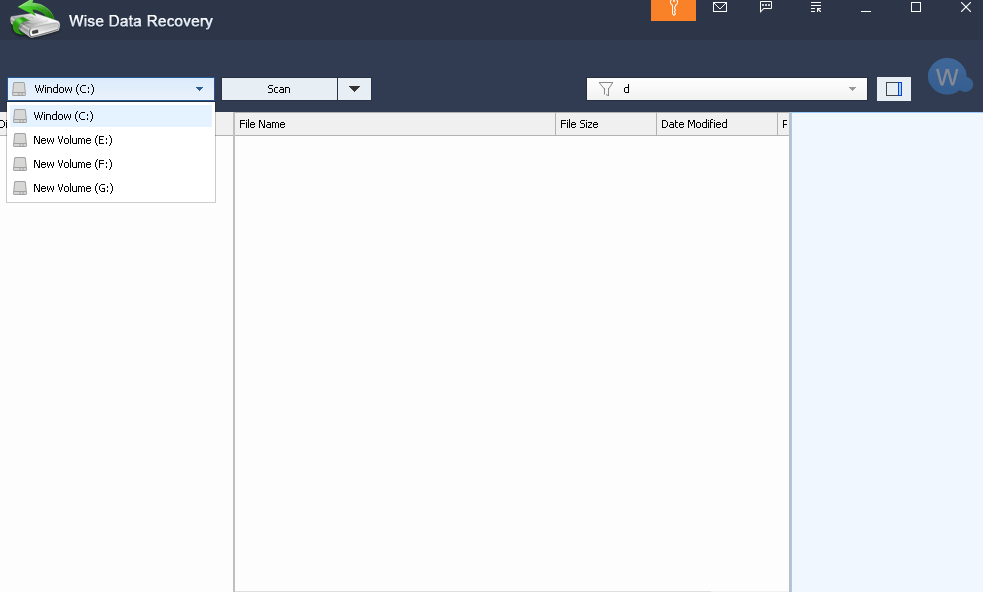Click the filter funnel icon
The height and width of the screenshot is (592, 983).
tap(606, 89)
